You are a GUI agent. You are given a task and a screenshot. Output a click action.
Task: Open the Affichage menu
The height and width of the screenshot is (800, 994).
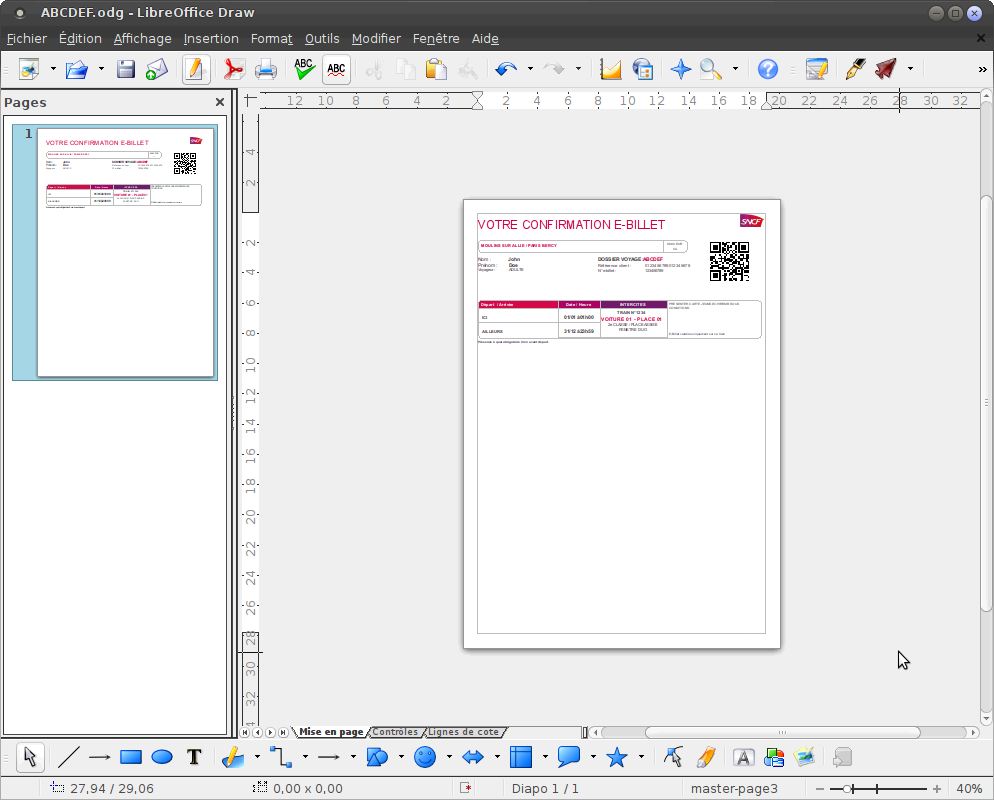pyautogui.click(x=143, y=39)
